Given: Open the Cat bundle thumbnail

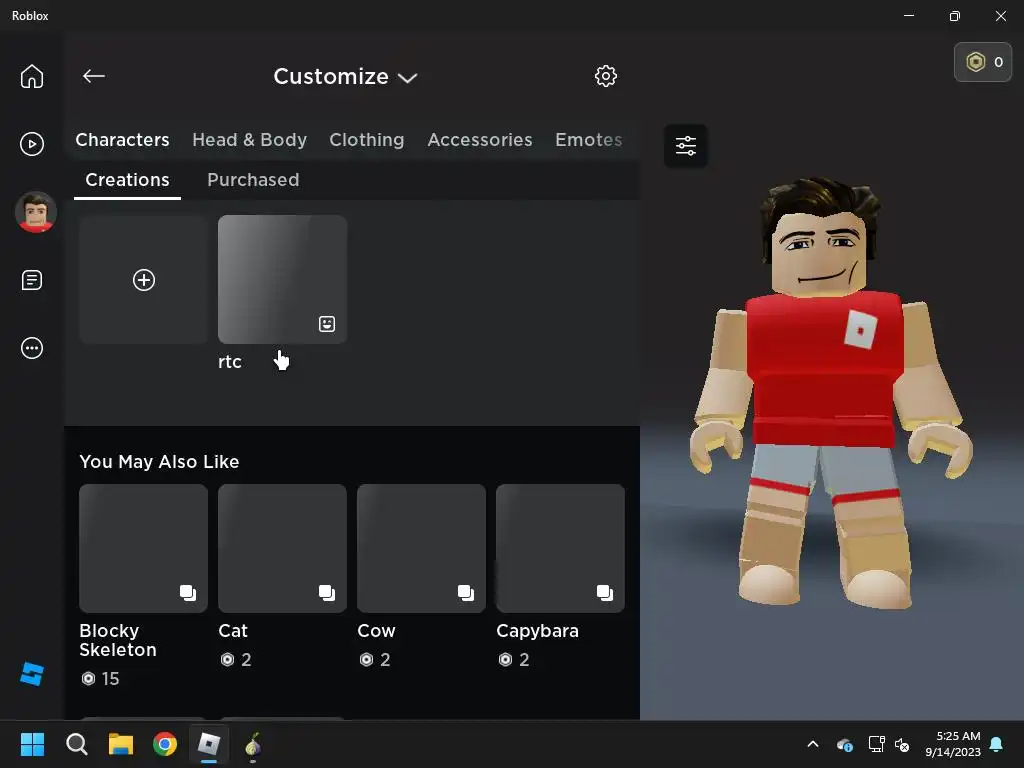Looking at the screenshot, I should tap(282, 549).
